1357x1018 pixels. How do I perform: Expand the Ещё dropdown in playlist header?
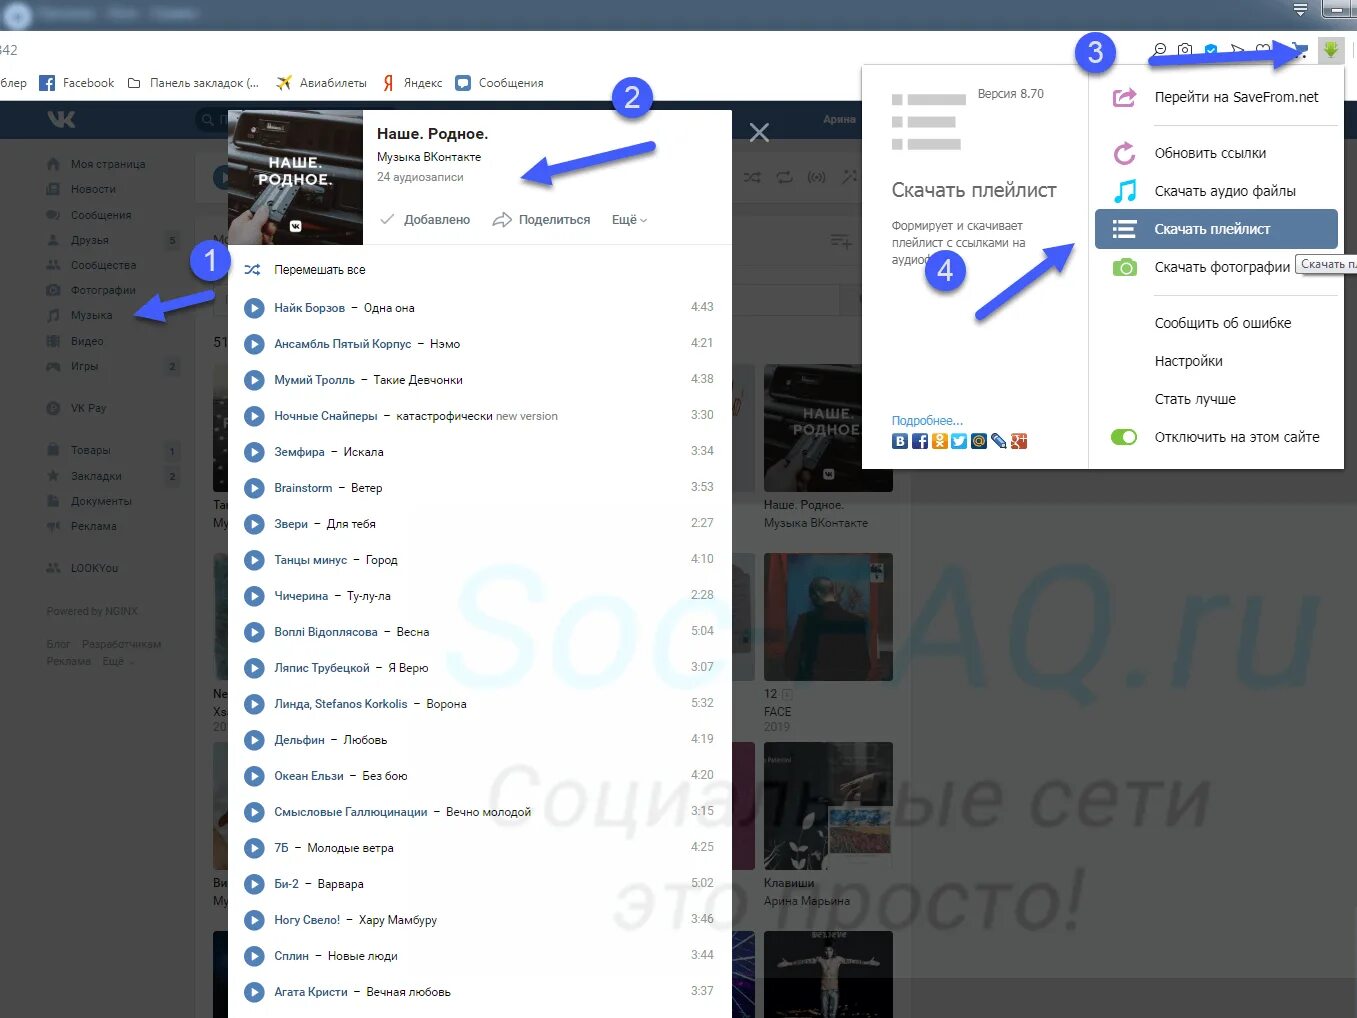[x=629, y=220]
